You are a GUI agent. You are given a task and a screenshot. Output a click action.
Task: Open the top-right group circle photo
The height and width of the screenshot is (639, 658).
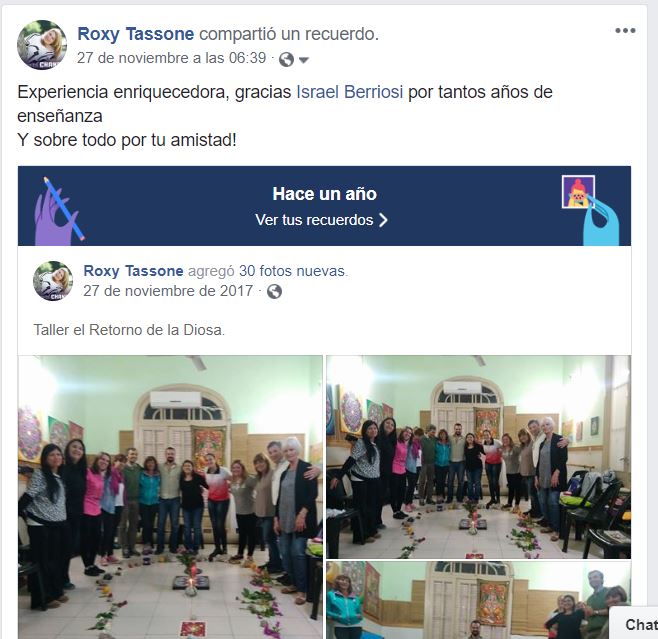pos(479,457)
